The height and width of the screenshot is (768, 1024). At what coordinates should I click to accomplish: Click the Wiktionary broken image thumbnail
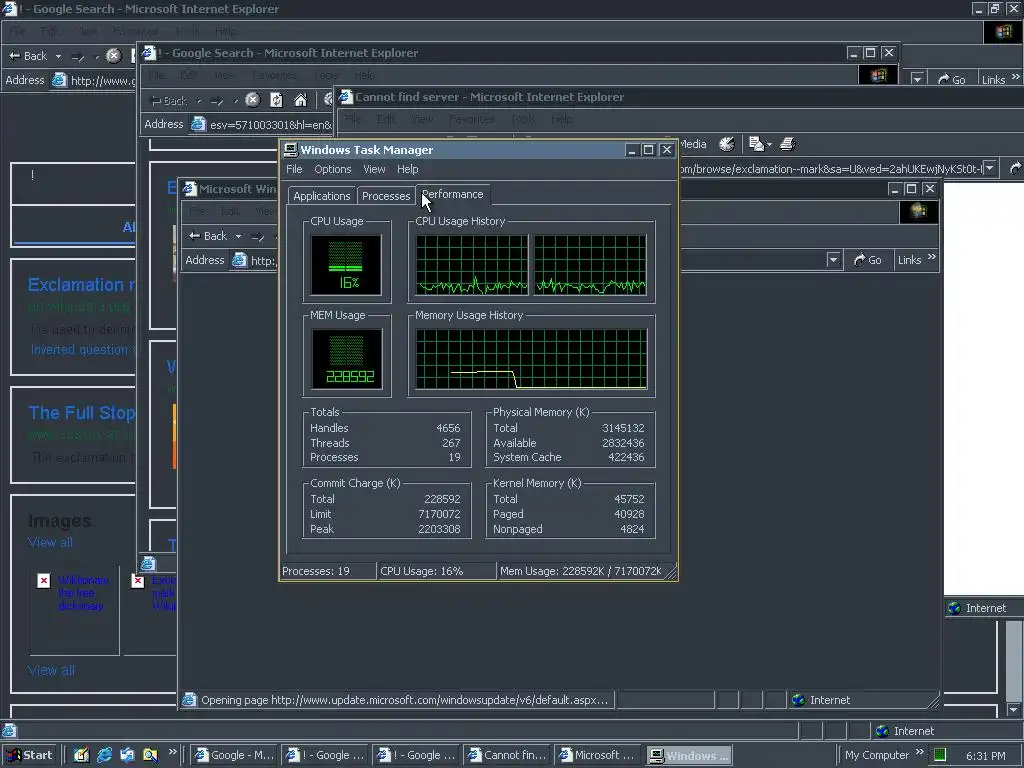(x=44, y=580)
